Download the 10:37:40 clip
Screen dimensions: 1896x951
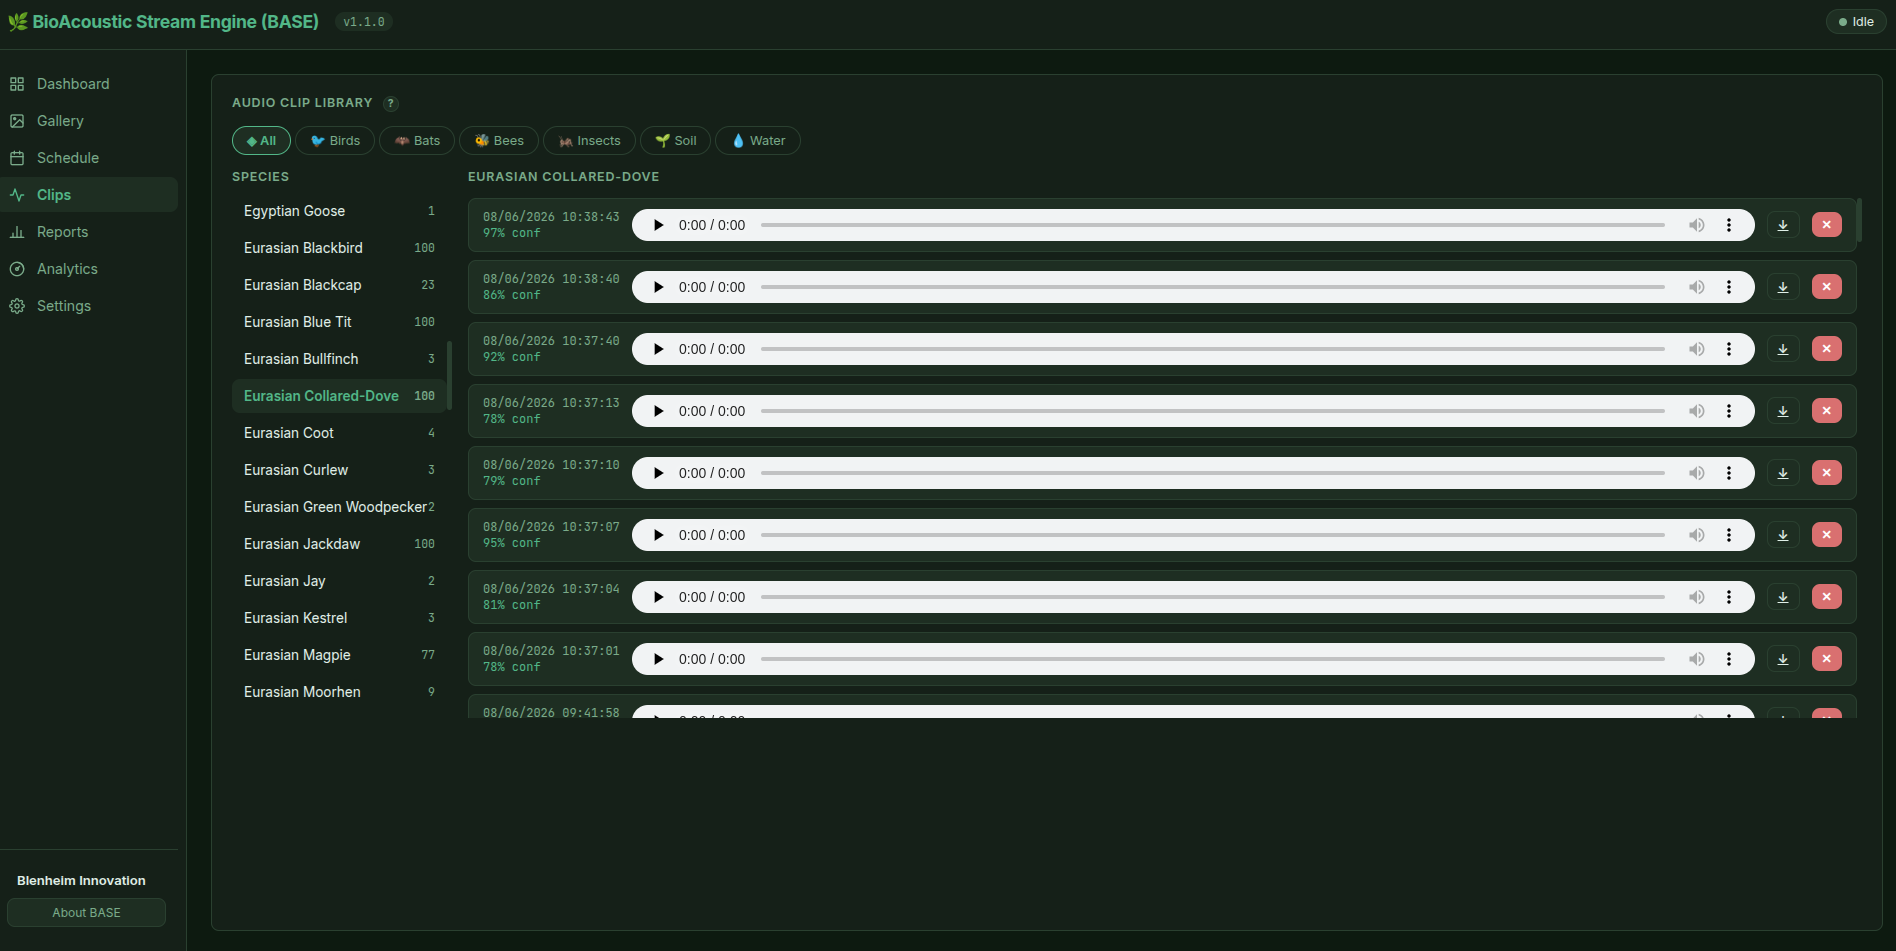[1783, 349]
